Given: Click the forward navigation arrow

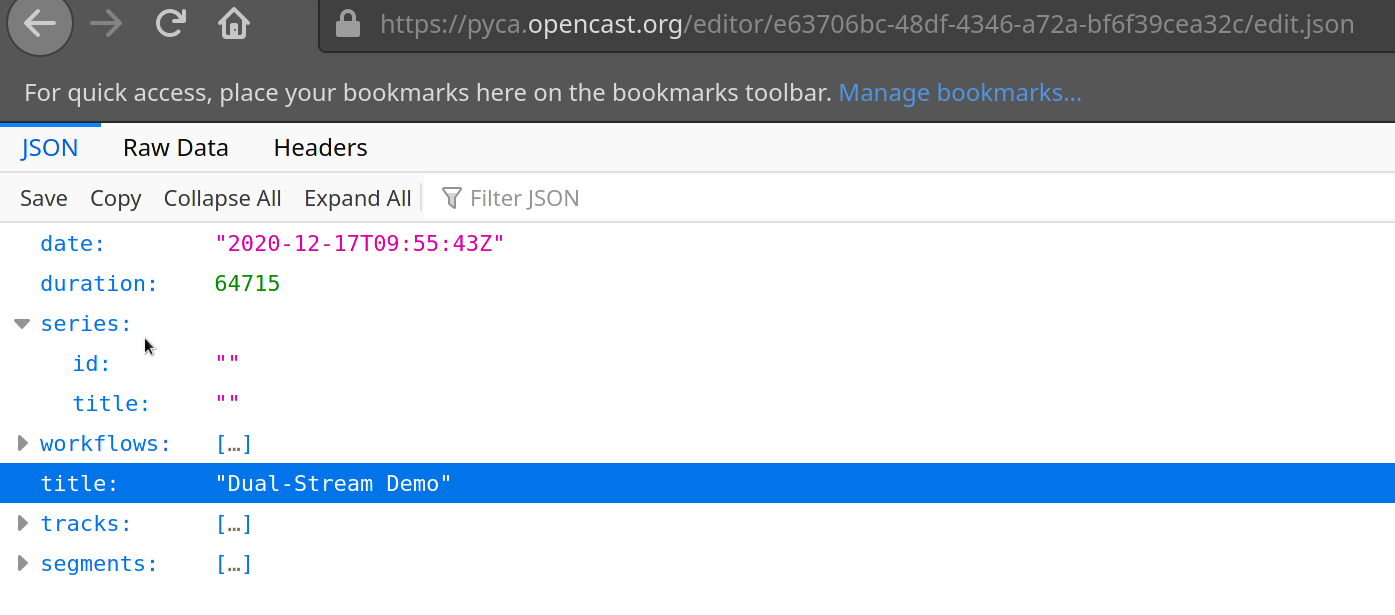Looking at the screenshot, I should point(105,24).
